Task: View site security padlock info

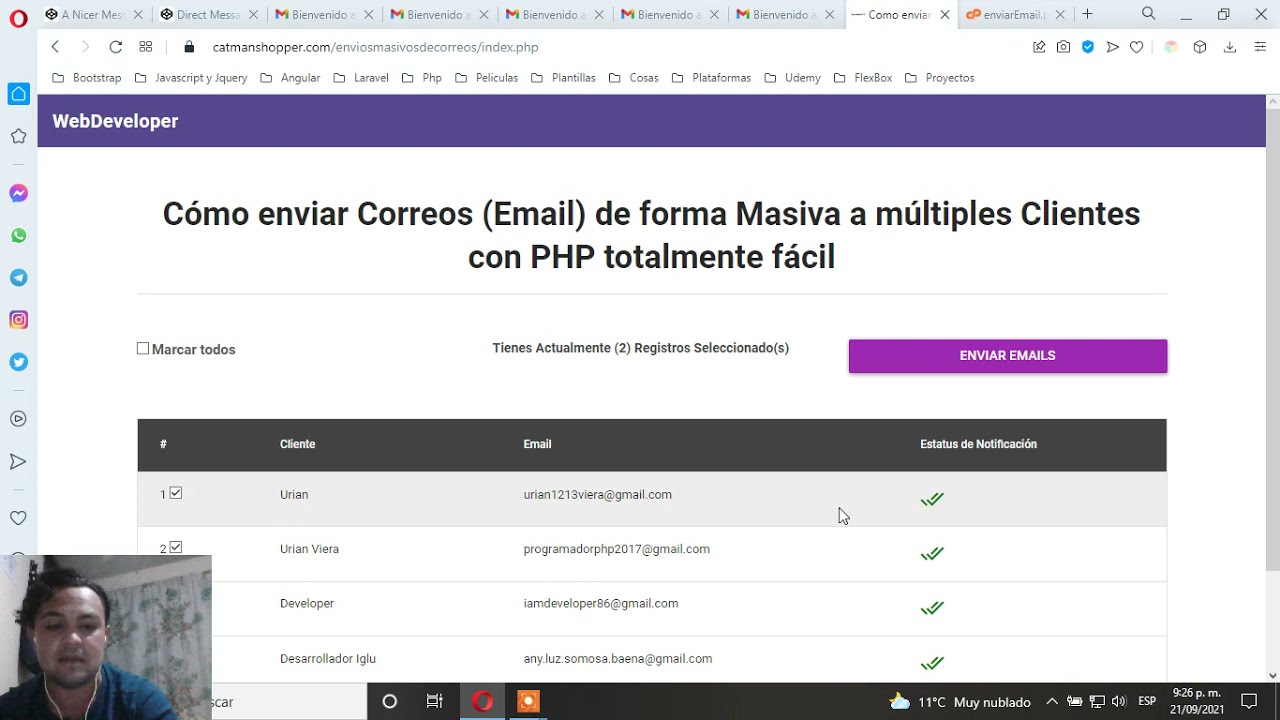Action: pos(189,47)
